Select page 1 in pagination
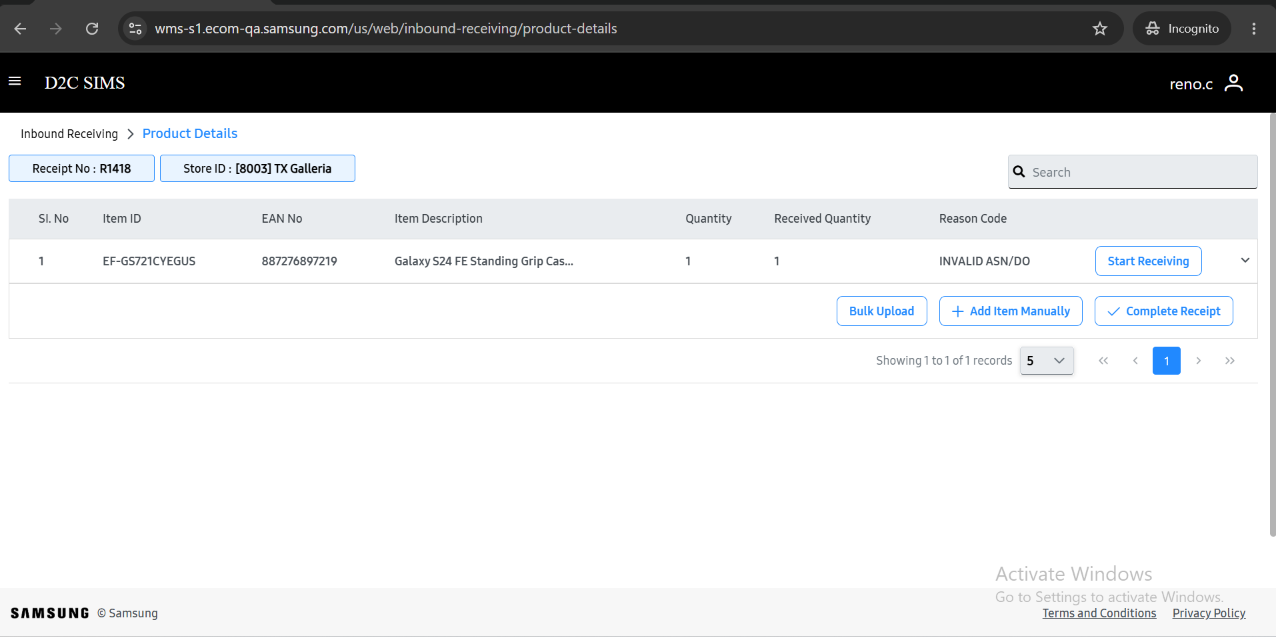1276x637 pixels. 1167,361
